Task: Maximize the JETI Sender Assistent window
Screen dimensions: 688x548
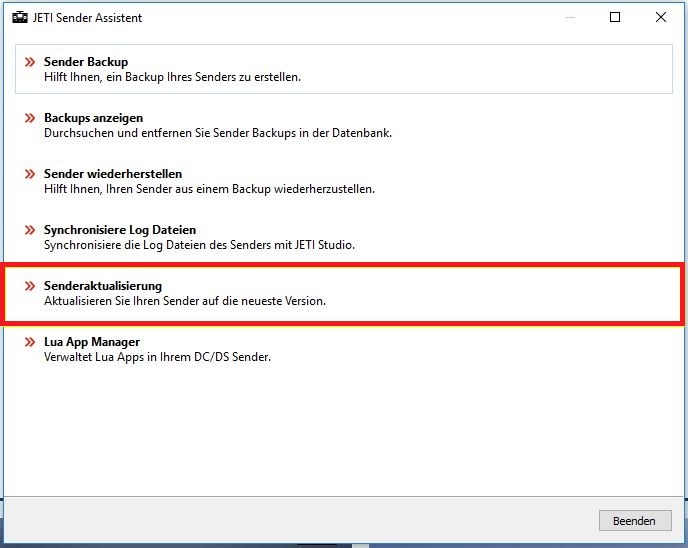Action: pos(615,17)
